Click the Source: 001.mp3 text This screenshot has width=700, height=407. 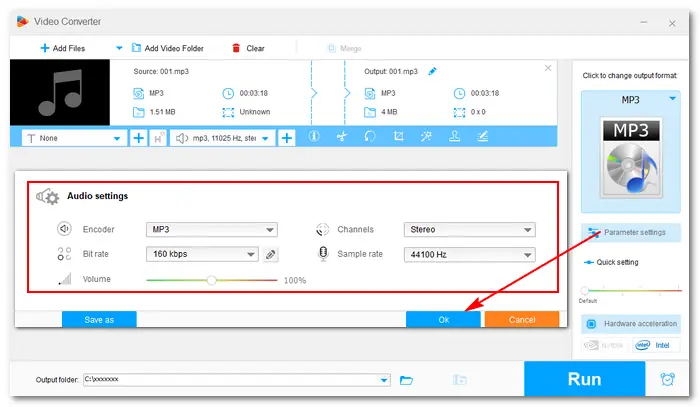coord(161,71)
